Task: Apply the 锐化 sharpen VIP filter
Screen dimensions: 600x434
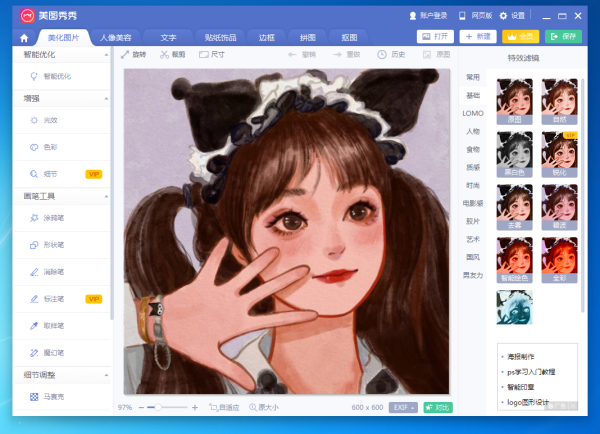Action: click(559, 155)
